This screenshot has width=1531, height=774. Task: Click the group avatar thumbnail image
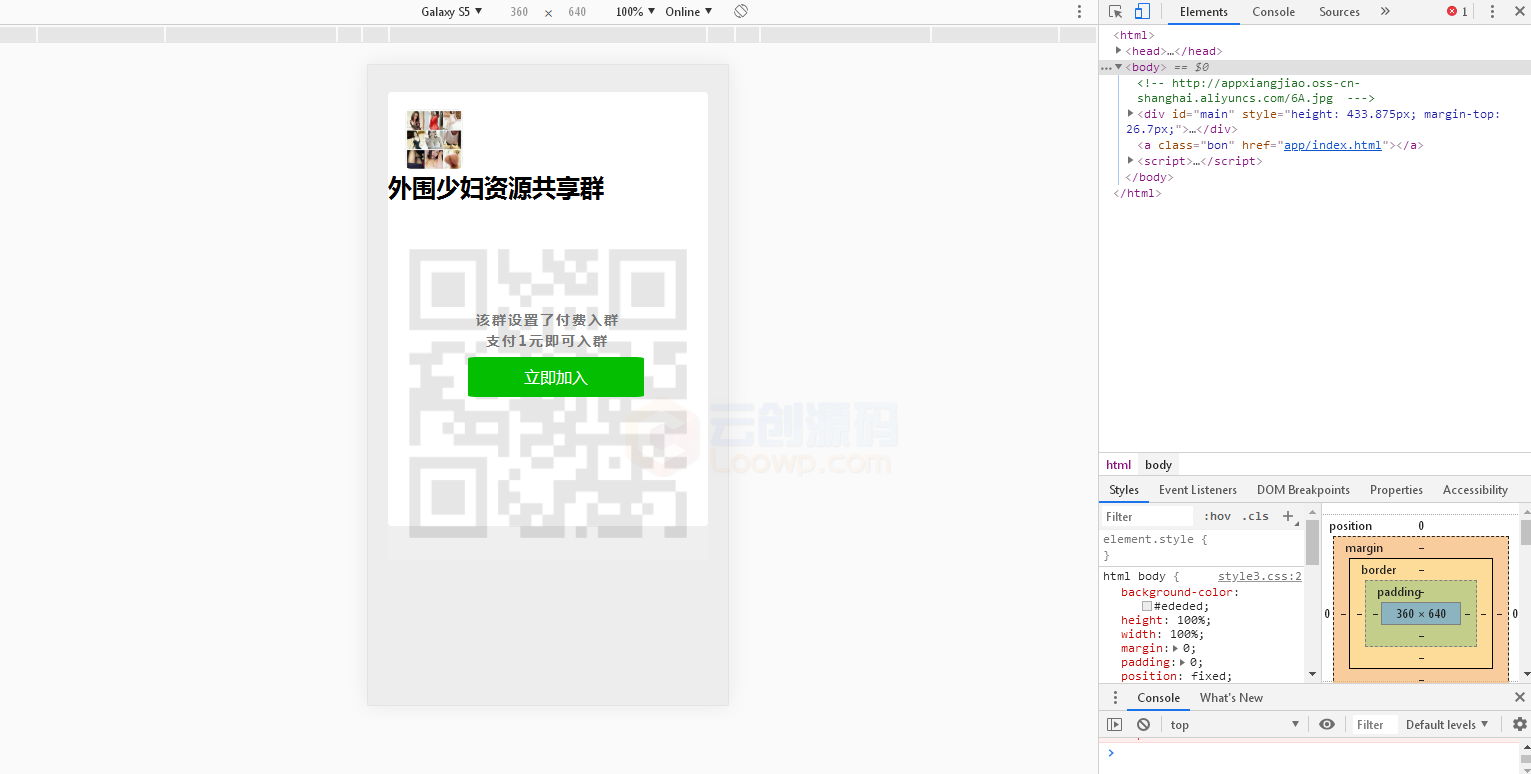pos(434,139)
